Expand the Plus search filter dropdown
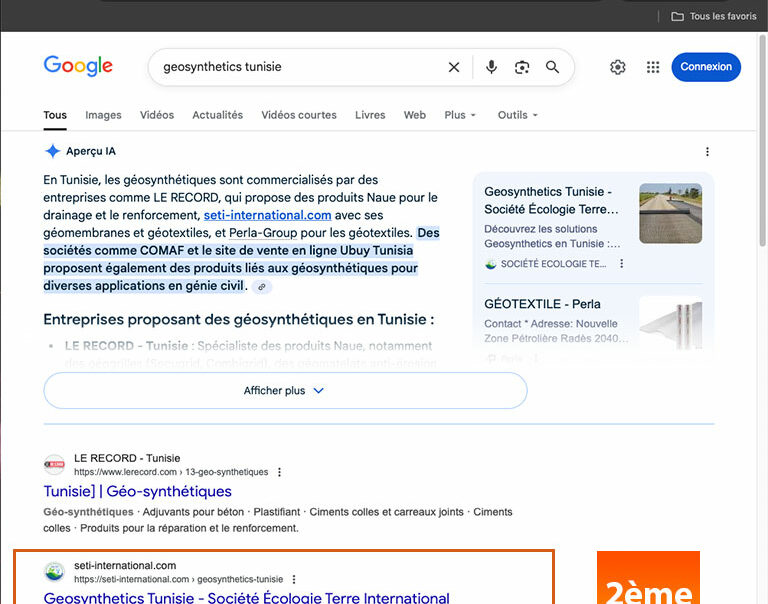 (460, 115)
